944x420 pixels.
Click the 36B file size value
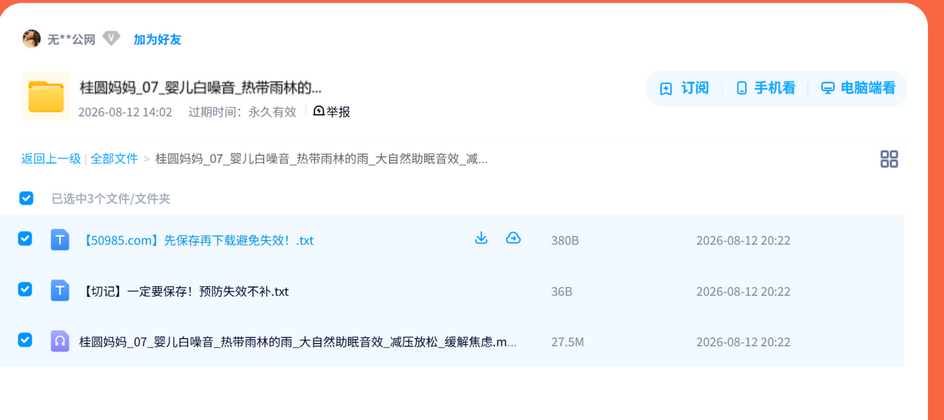pyautogui.click(x=562, y=292)
